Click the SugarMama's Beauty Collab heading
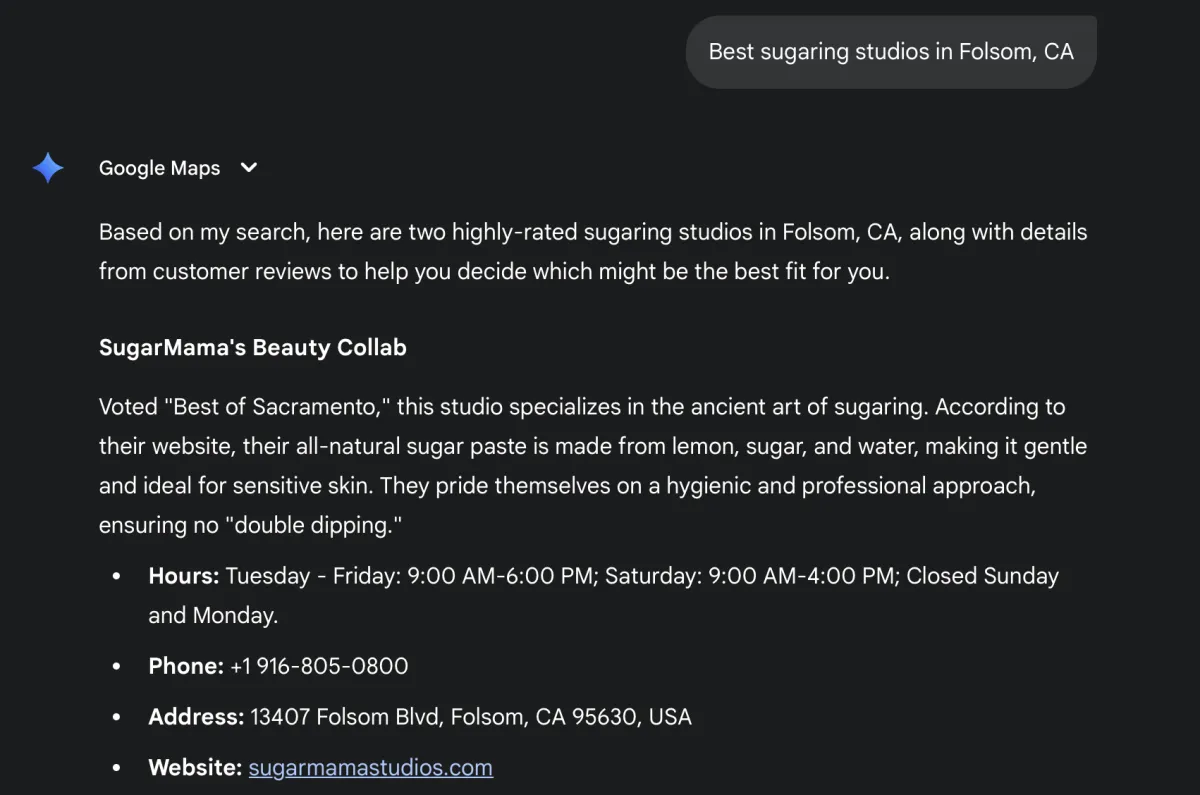 pos(253,348)
